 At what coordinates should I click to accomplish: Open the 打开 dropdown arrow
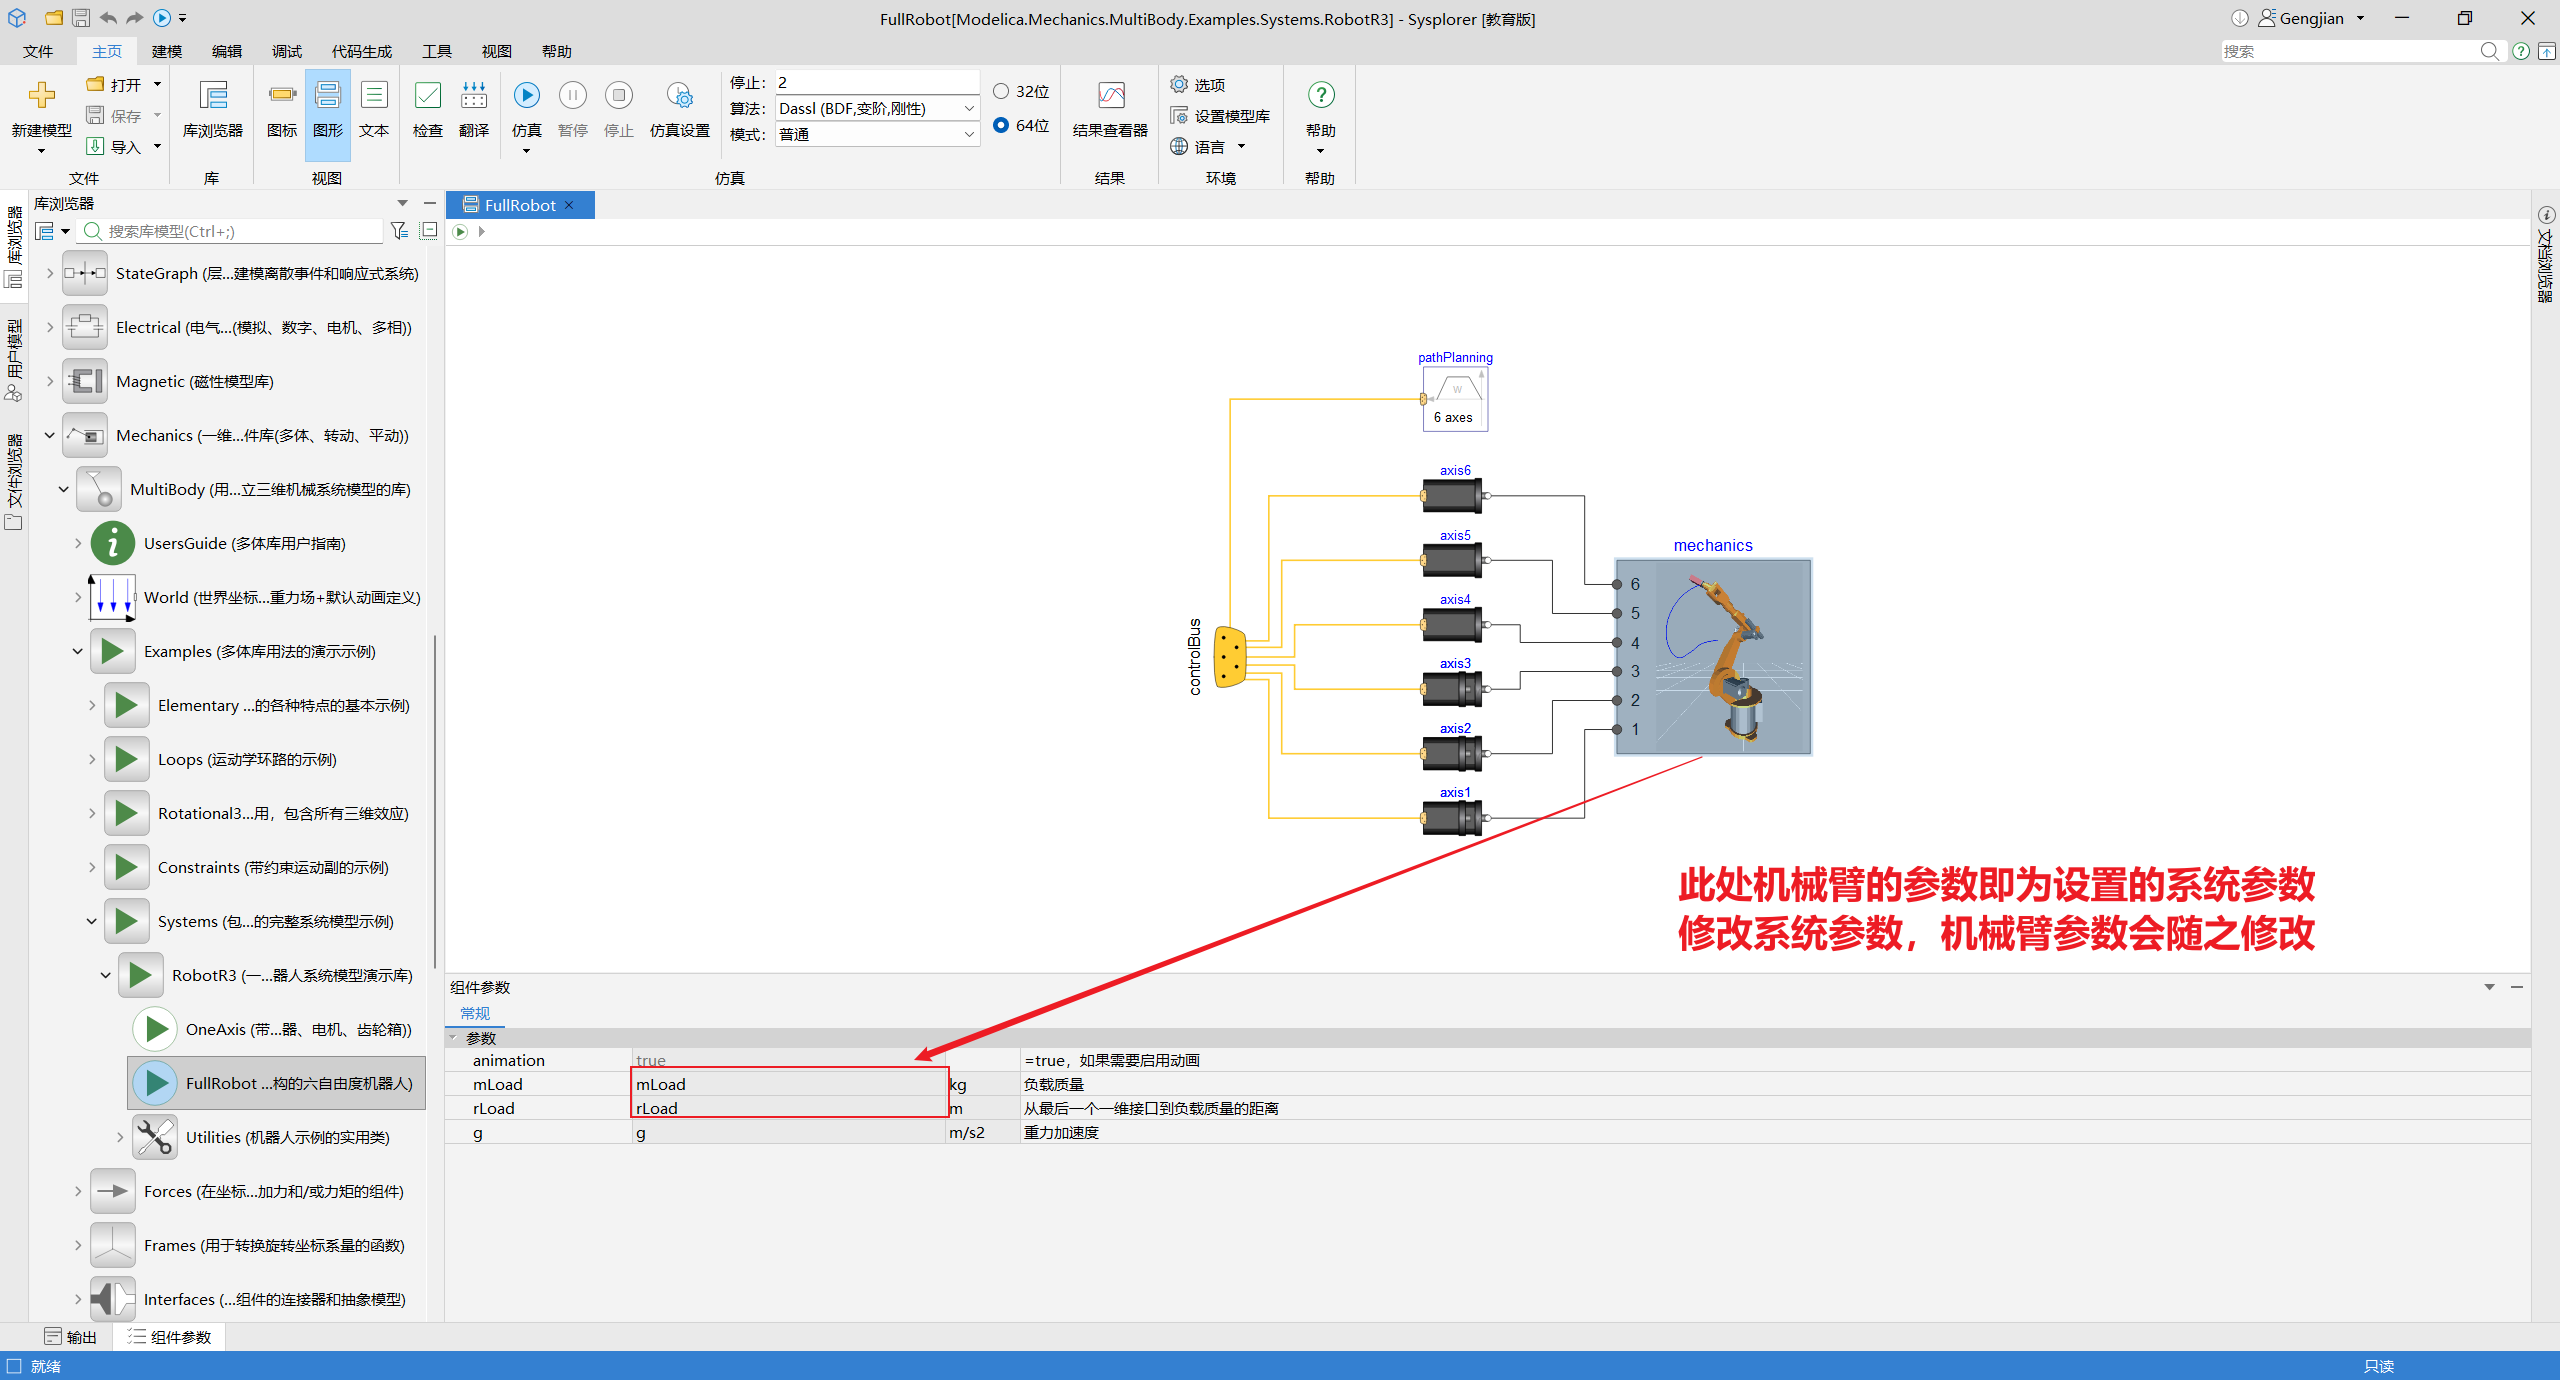157,85
